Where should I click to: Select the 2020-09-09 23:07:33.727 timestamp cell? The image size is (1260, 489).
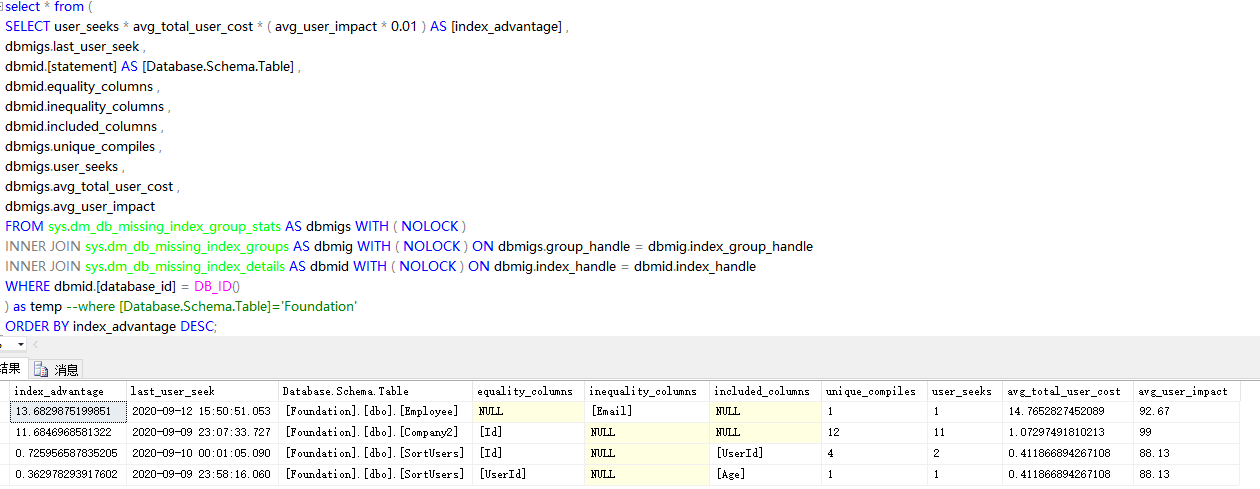tap(202, 432)
